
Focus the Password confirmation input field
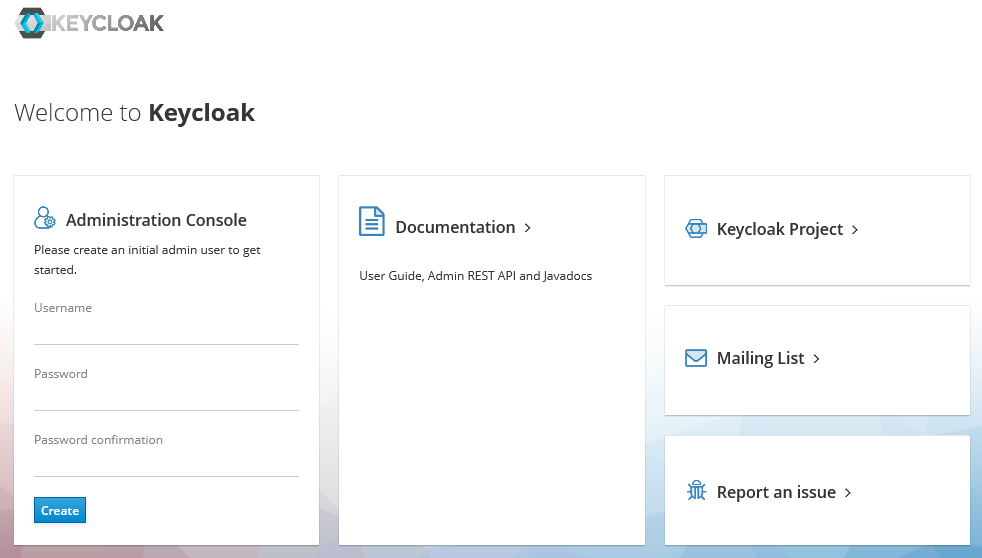(166, 464)
